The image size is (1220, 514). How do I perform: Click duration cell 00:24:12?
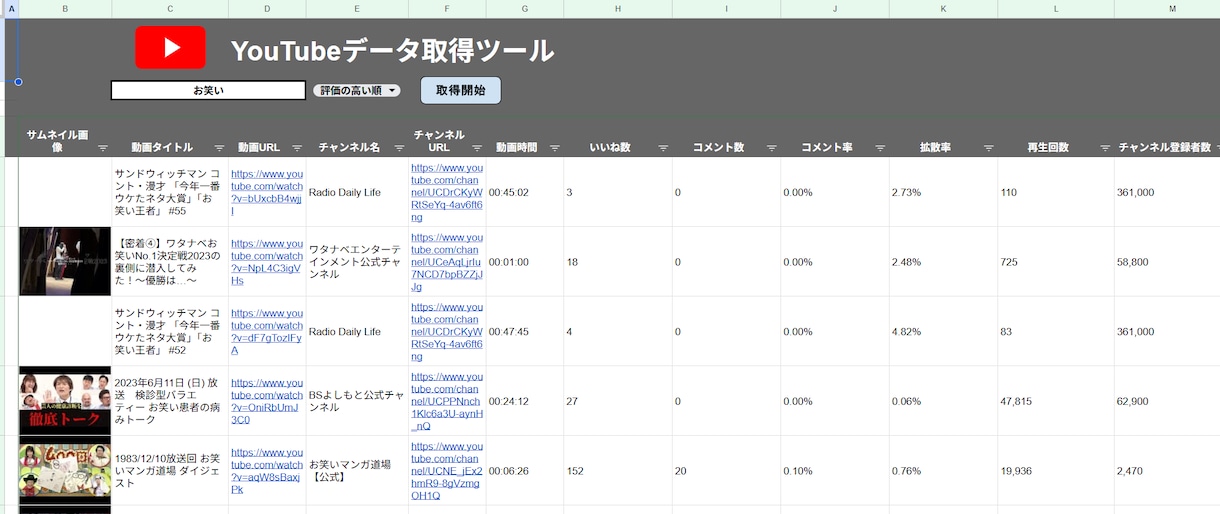pos(525,401)
